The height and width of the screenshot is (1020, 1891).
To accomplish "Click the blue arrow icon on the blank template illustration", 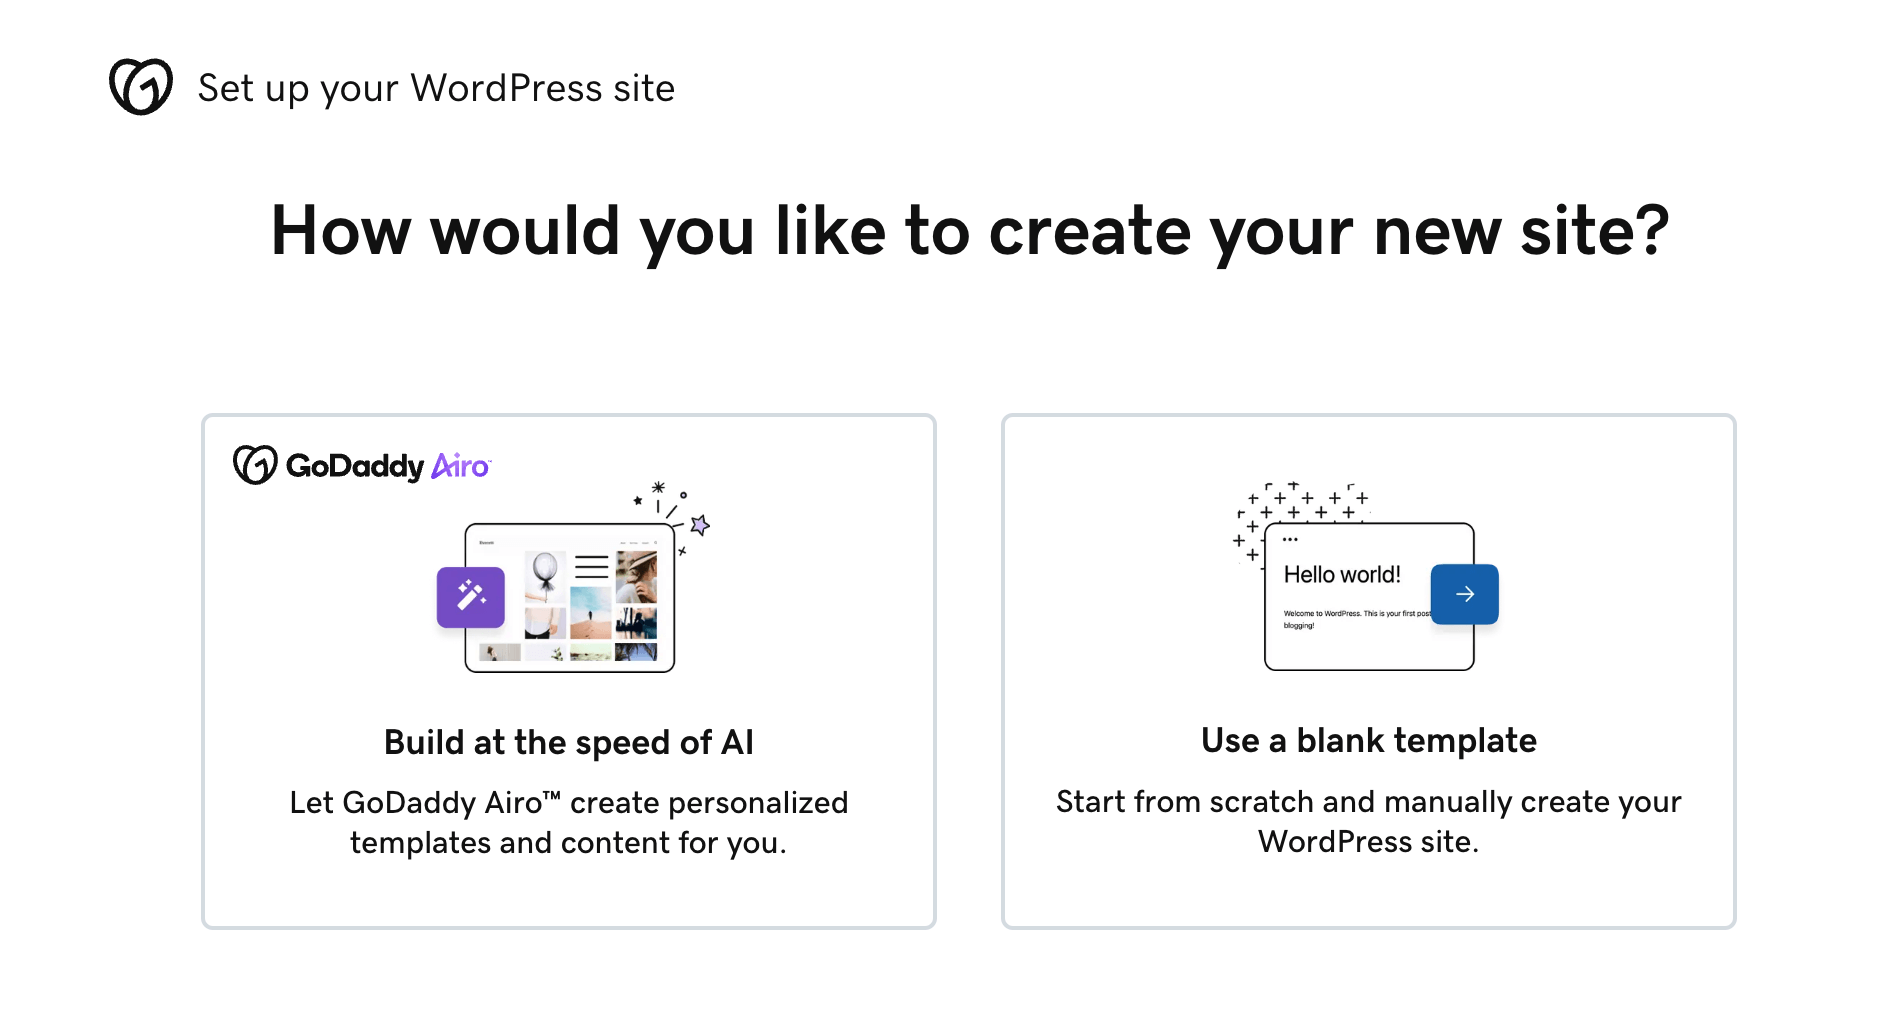I will click(1464, 593).
